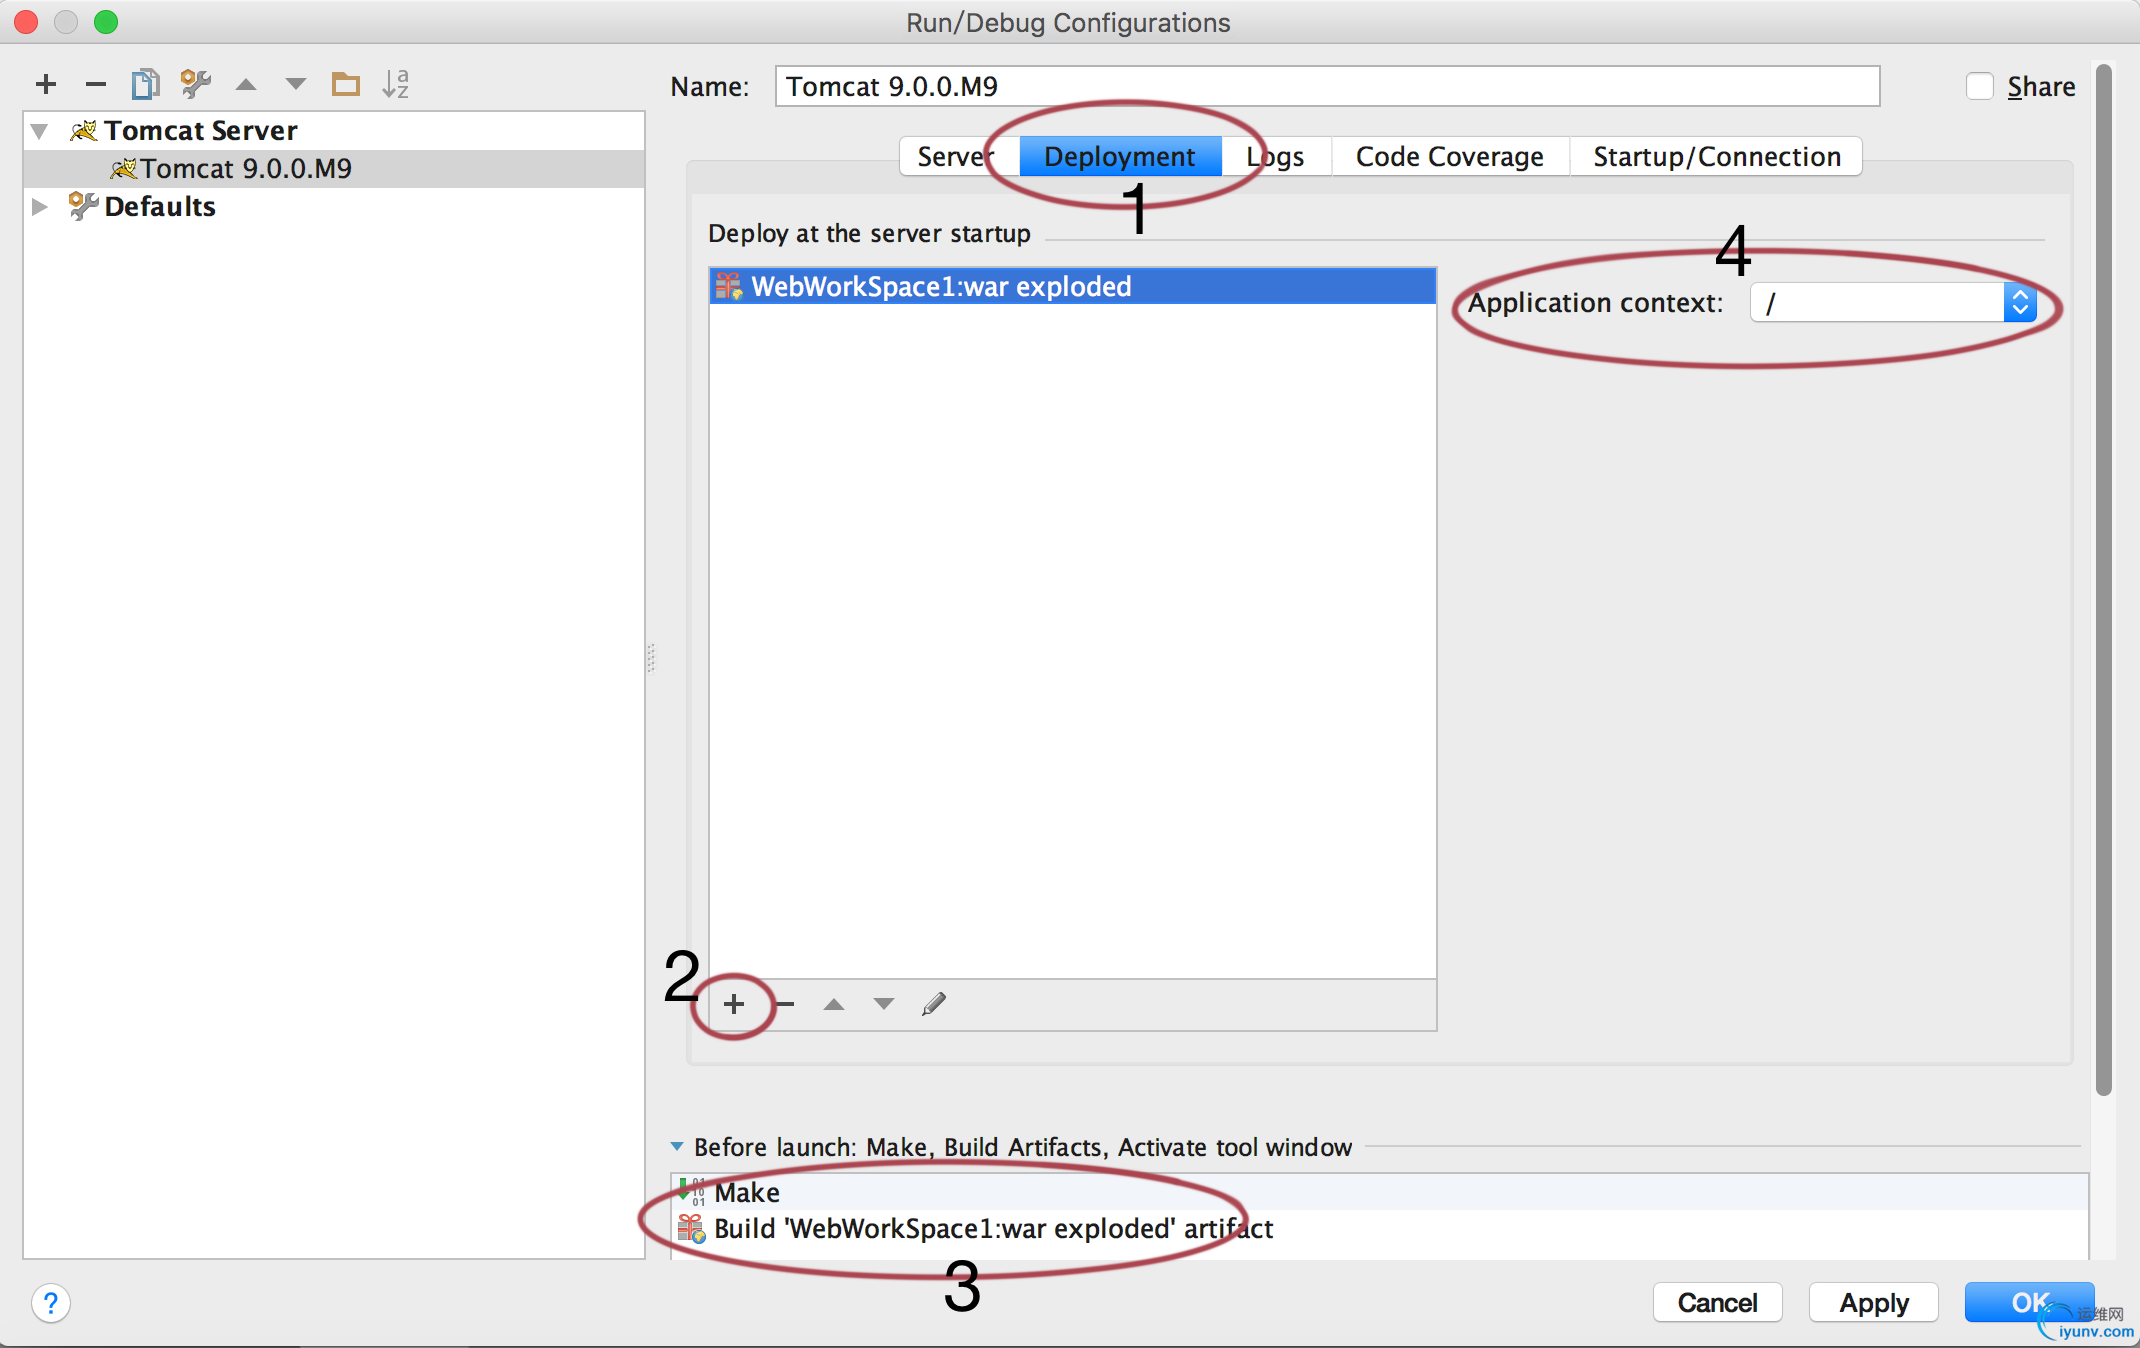Switch to the Startup/Connection tab
Viewport: 2140px width, 1348px height.
point(1716,157)
